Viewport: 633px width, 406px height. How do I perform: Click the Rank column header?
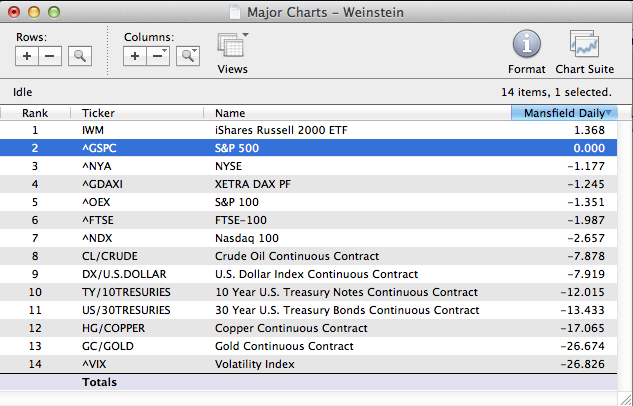point(35,113)
